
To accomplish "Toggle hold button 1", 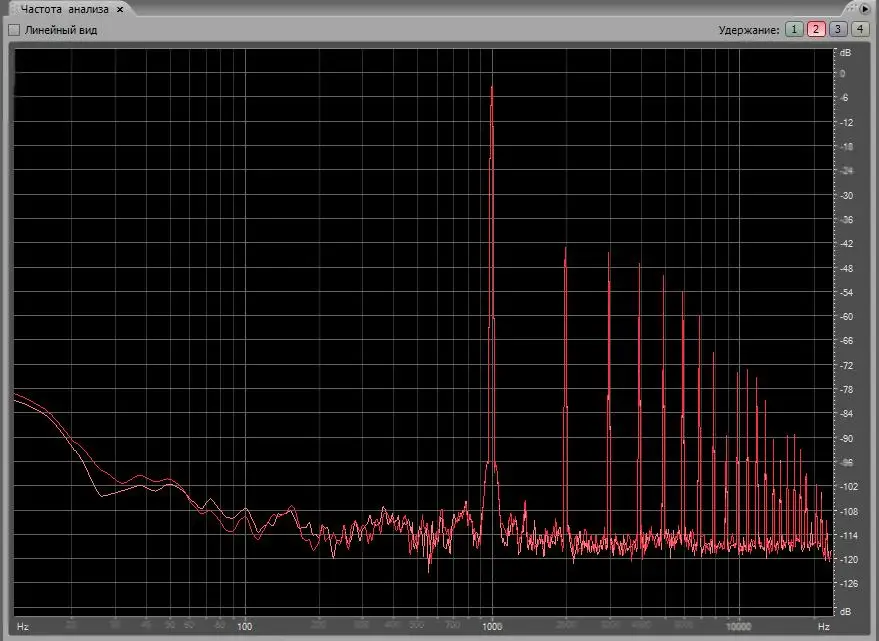I will pos(794,29).
